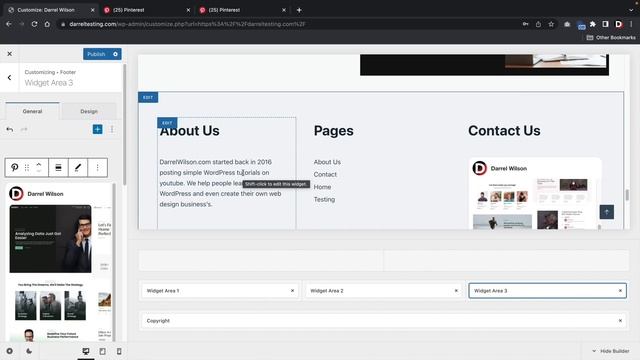Remove Widget Area 3 from footer

[620, 291]
